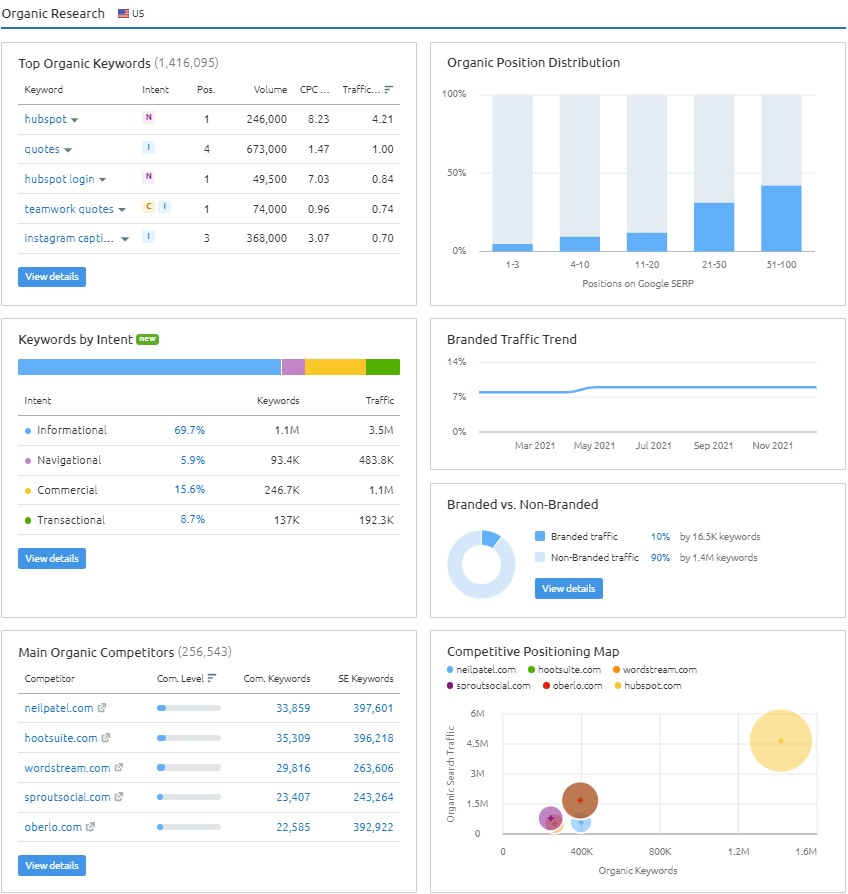Expand the quotes keyword dropdown arrow

click(68, 150)
